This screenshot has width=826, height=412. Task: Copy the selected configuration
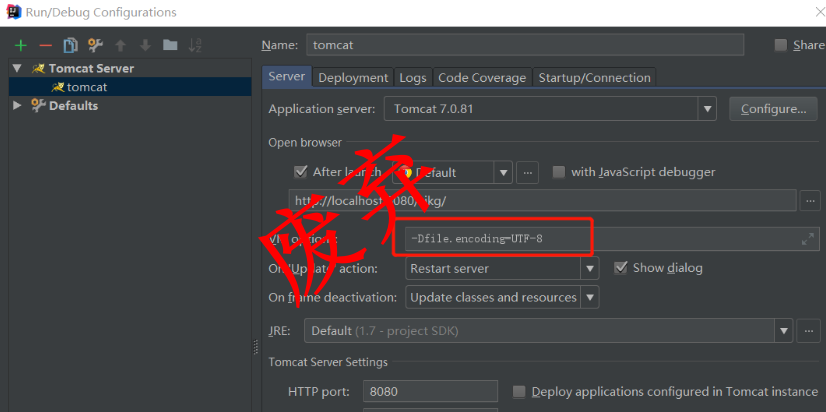pyautogui.click(x=70, y=45)
